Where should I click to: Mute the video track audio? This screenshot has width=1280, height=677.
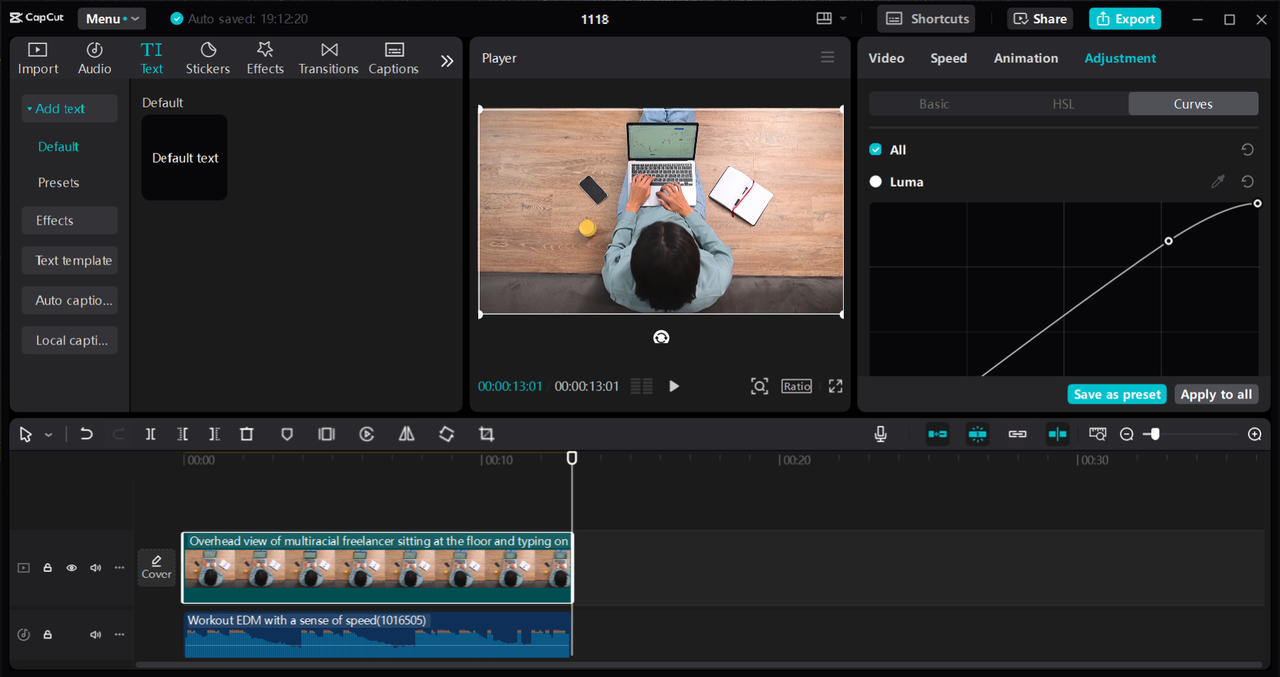point(96,568)
